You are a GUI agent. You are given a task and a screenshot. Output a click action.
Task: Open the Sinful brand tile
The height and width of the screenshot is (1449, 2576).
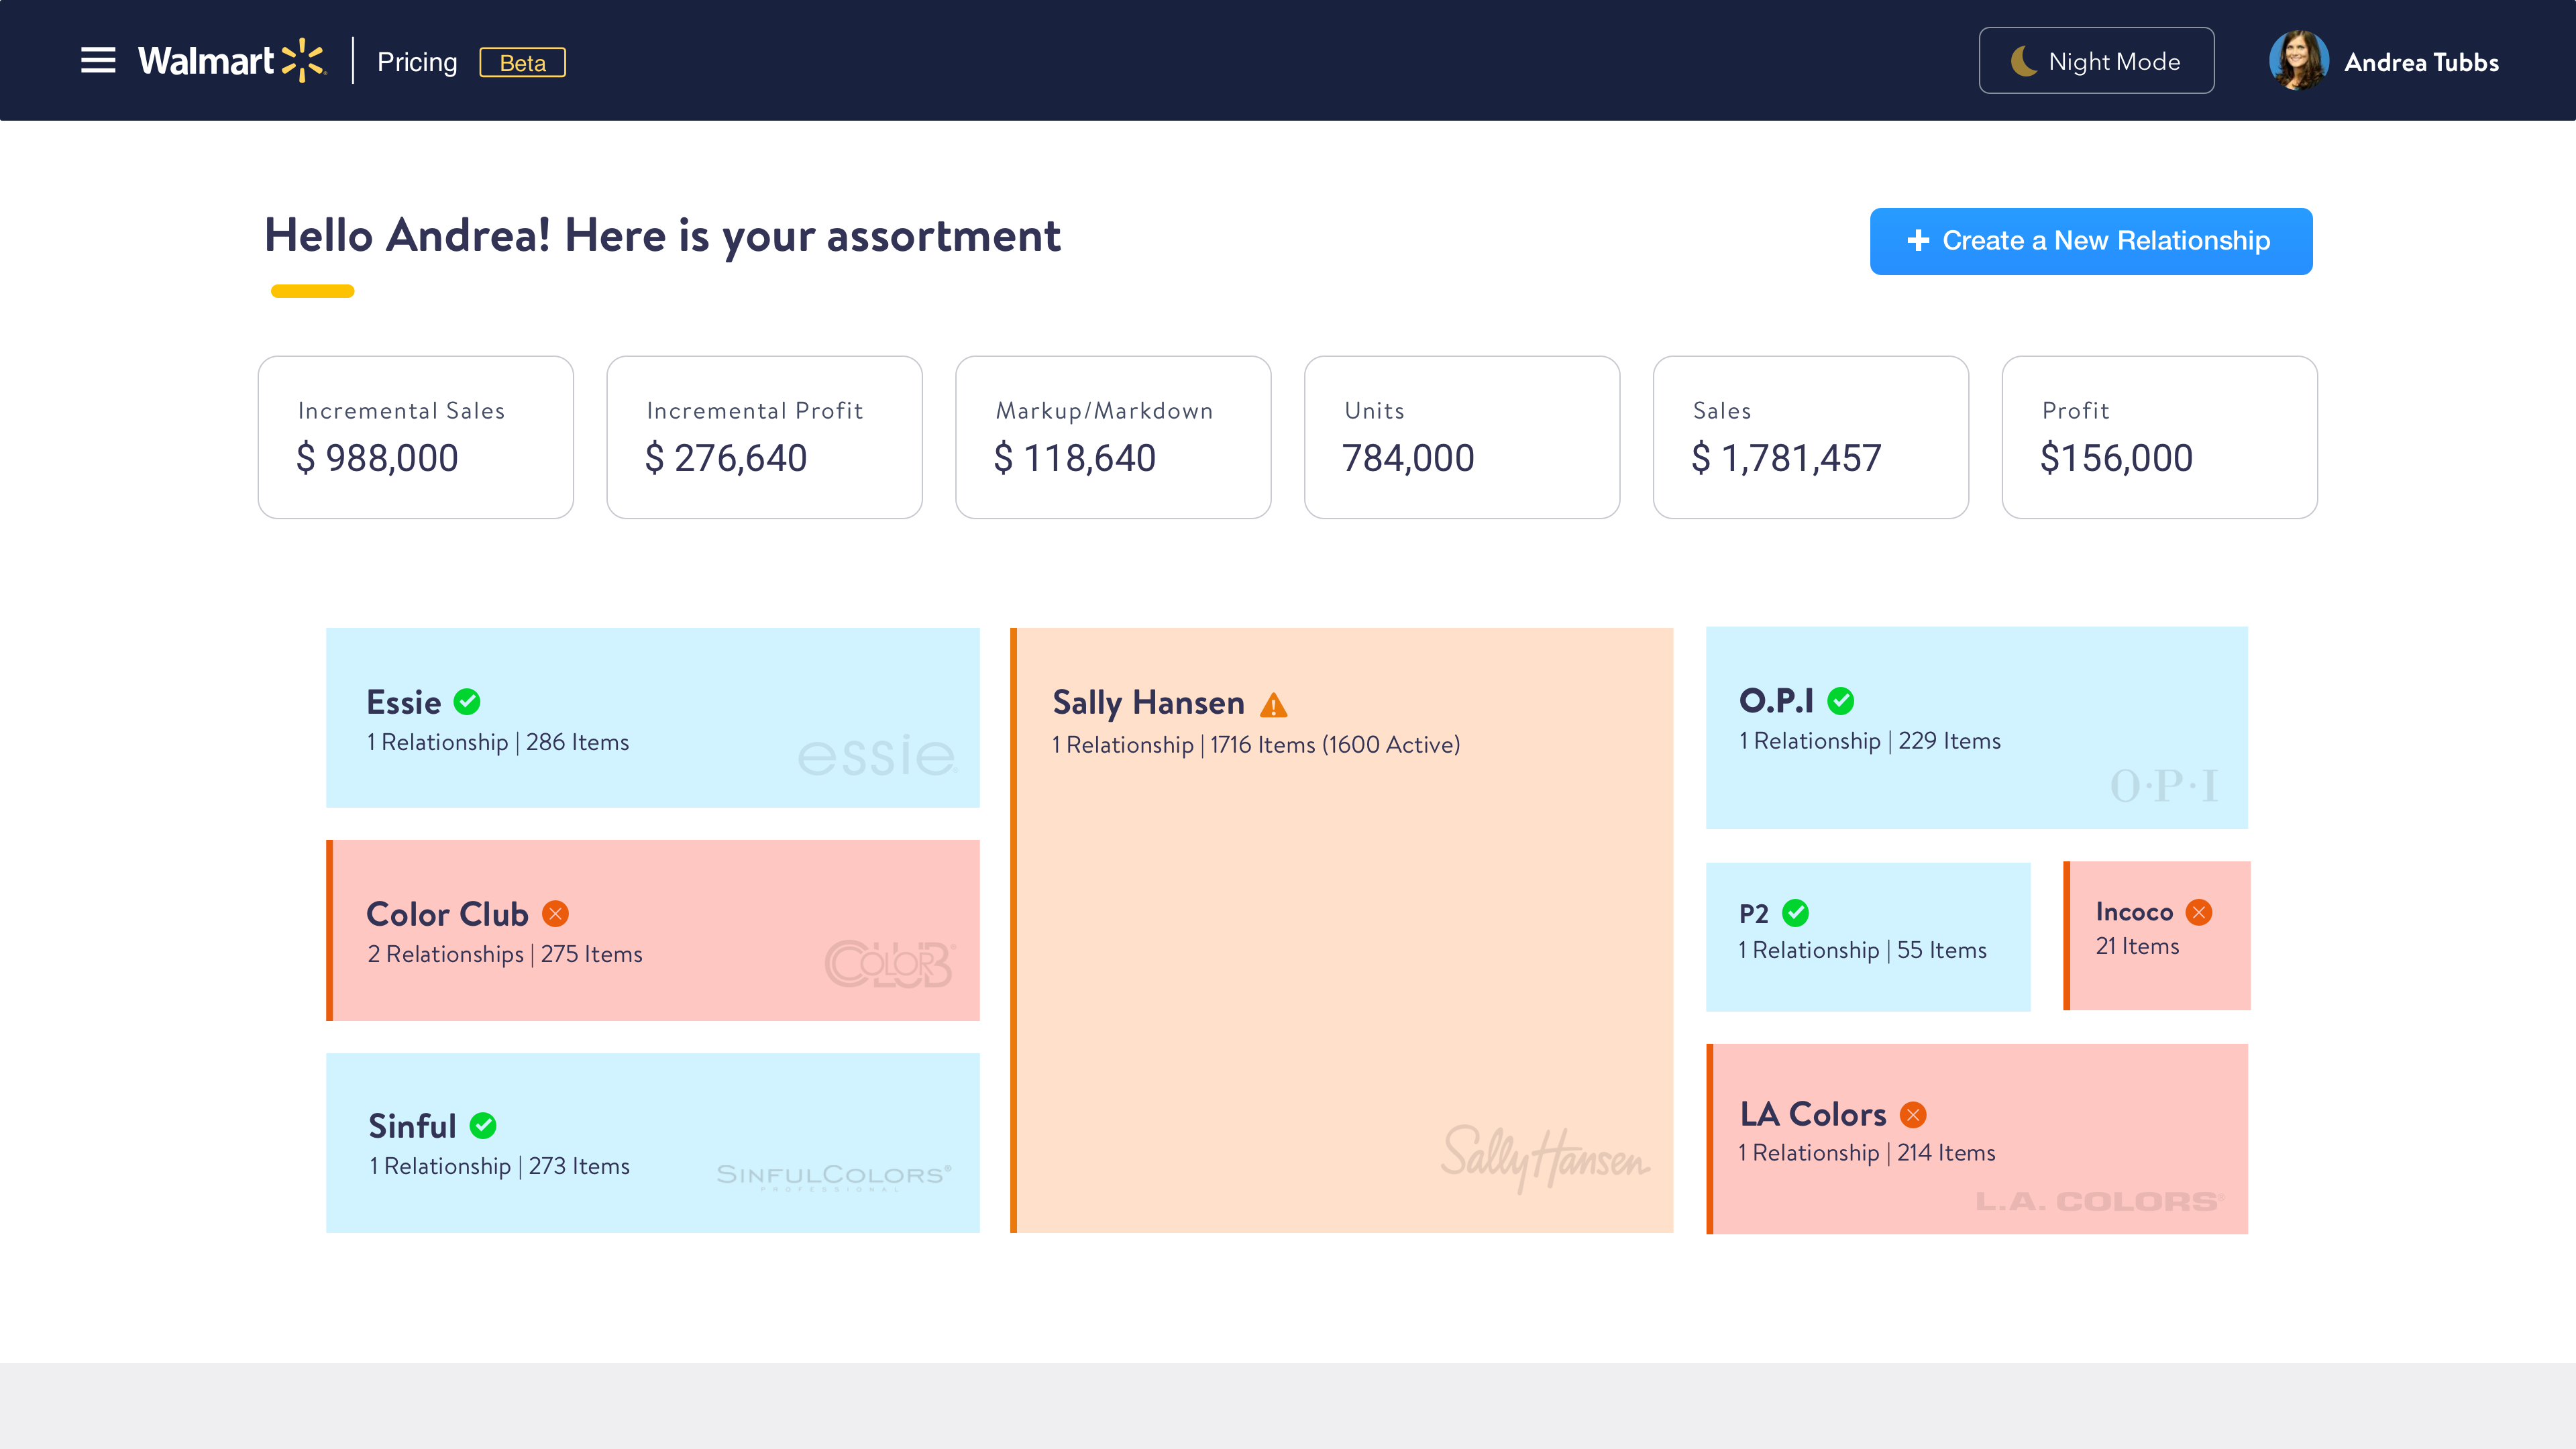point(653,1143)
